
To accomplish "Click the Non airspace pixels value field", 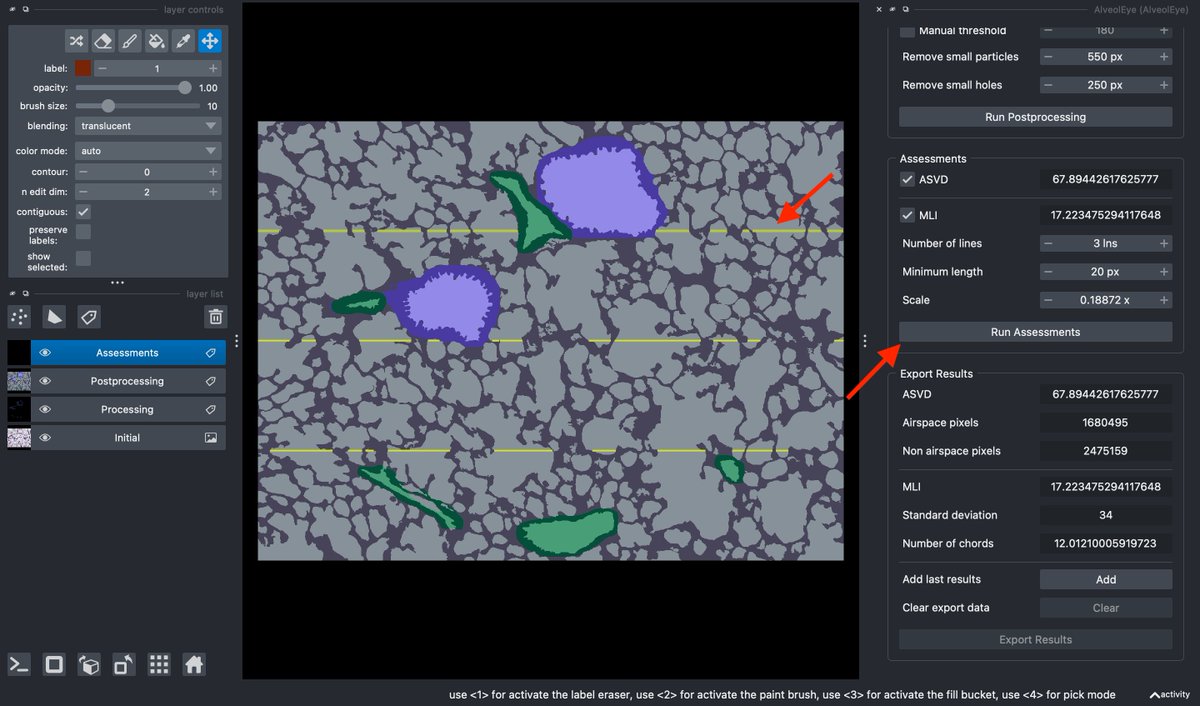I will coord(1106,451).
